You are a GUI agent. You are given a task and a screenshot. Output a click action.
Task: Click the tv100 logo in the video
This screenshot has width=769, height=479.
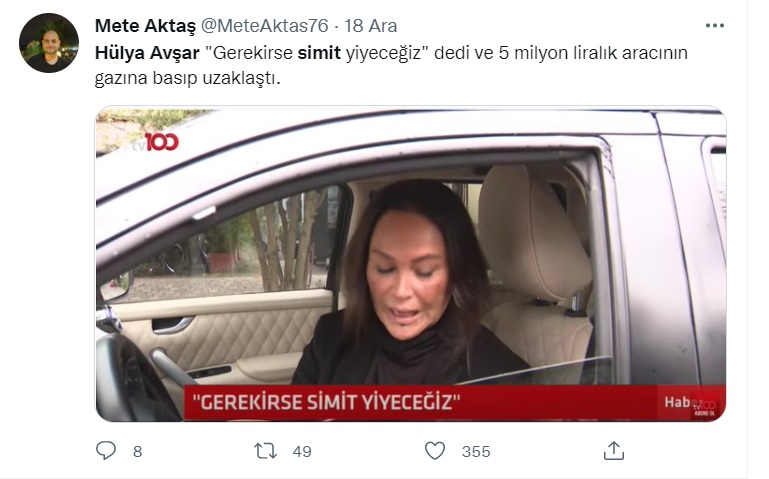pyautogui.click(x=155, y=142)
